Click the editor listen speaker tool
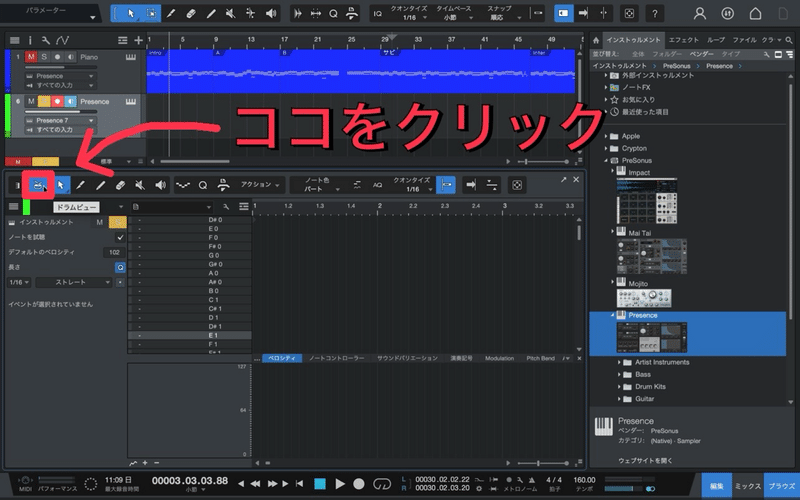This screenshot has height=500, width=800. 160,185
